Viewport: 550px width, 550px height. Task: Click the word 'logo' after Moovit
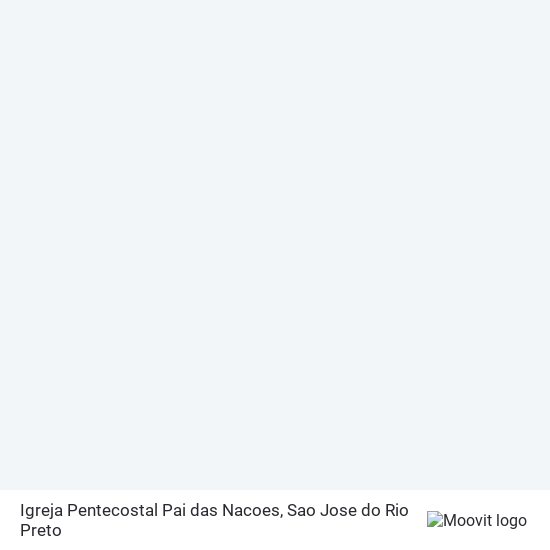pyautogui.click(x=511, y=521)
